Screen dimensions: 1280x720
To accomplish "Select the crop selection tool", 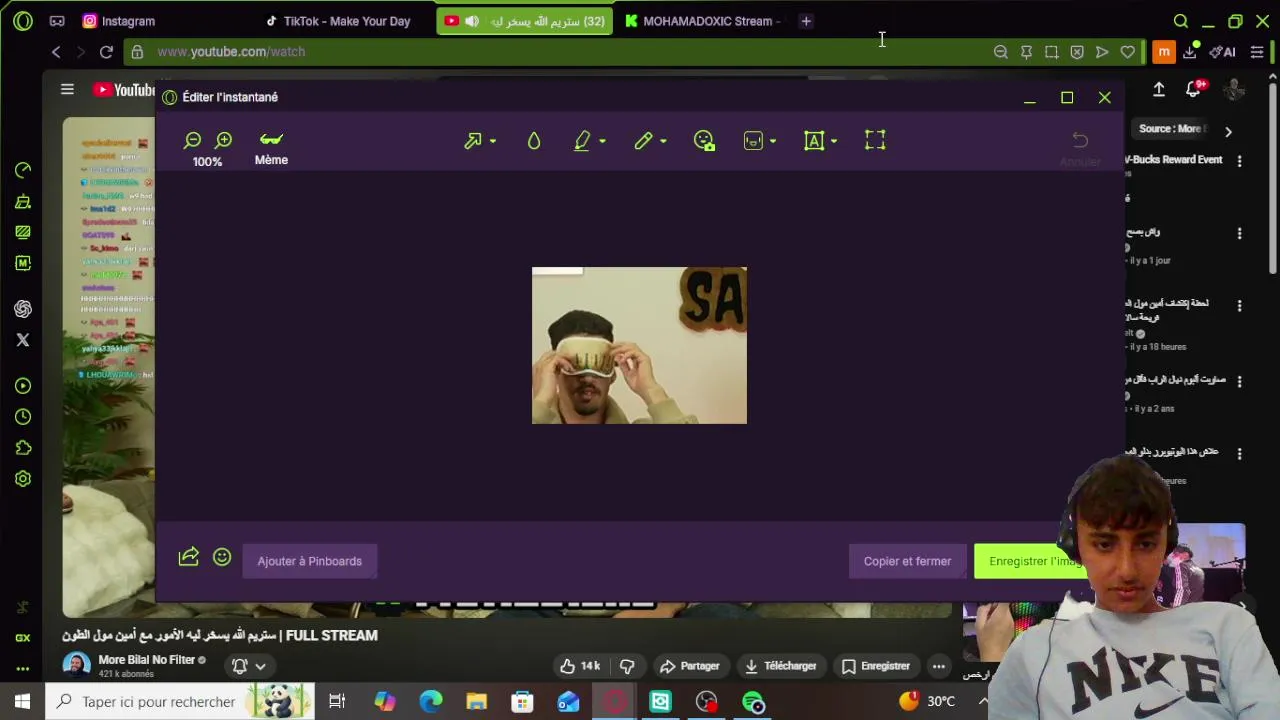I will coord(875,141).
